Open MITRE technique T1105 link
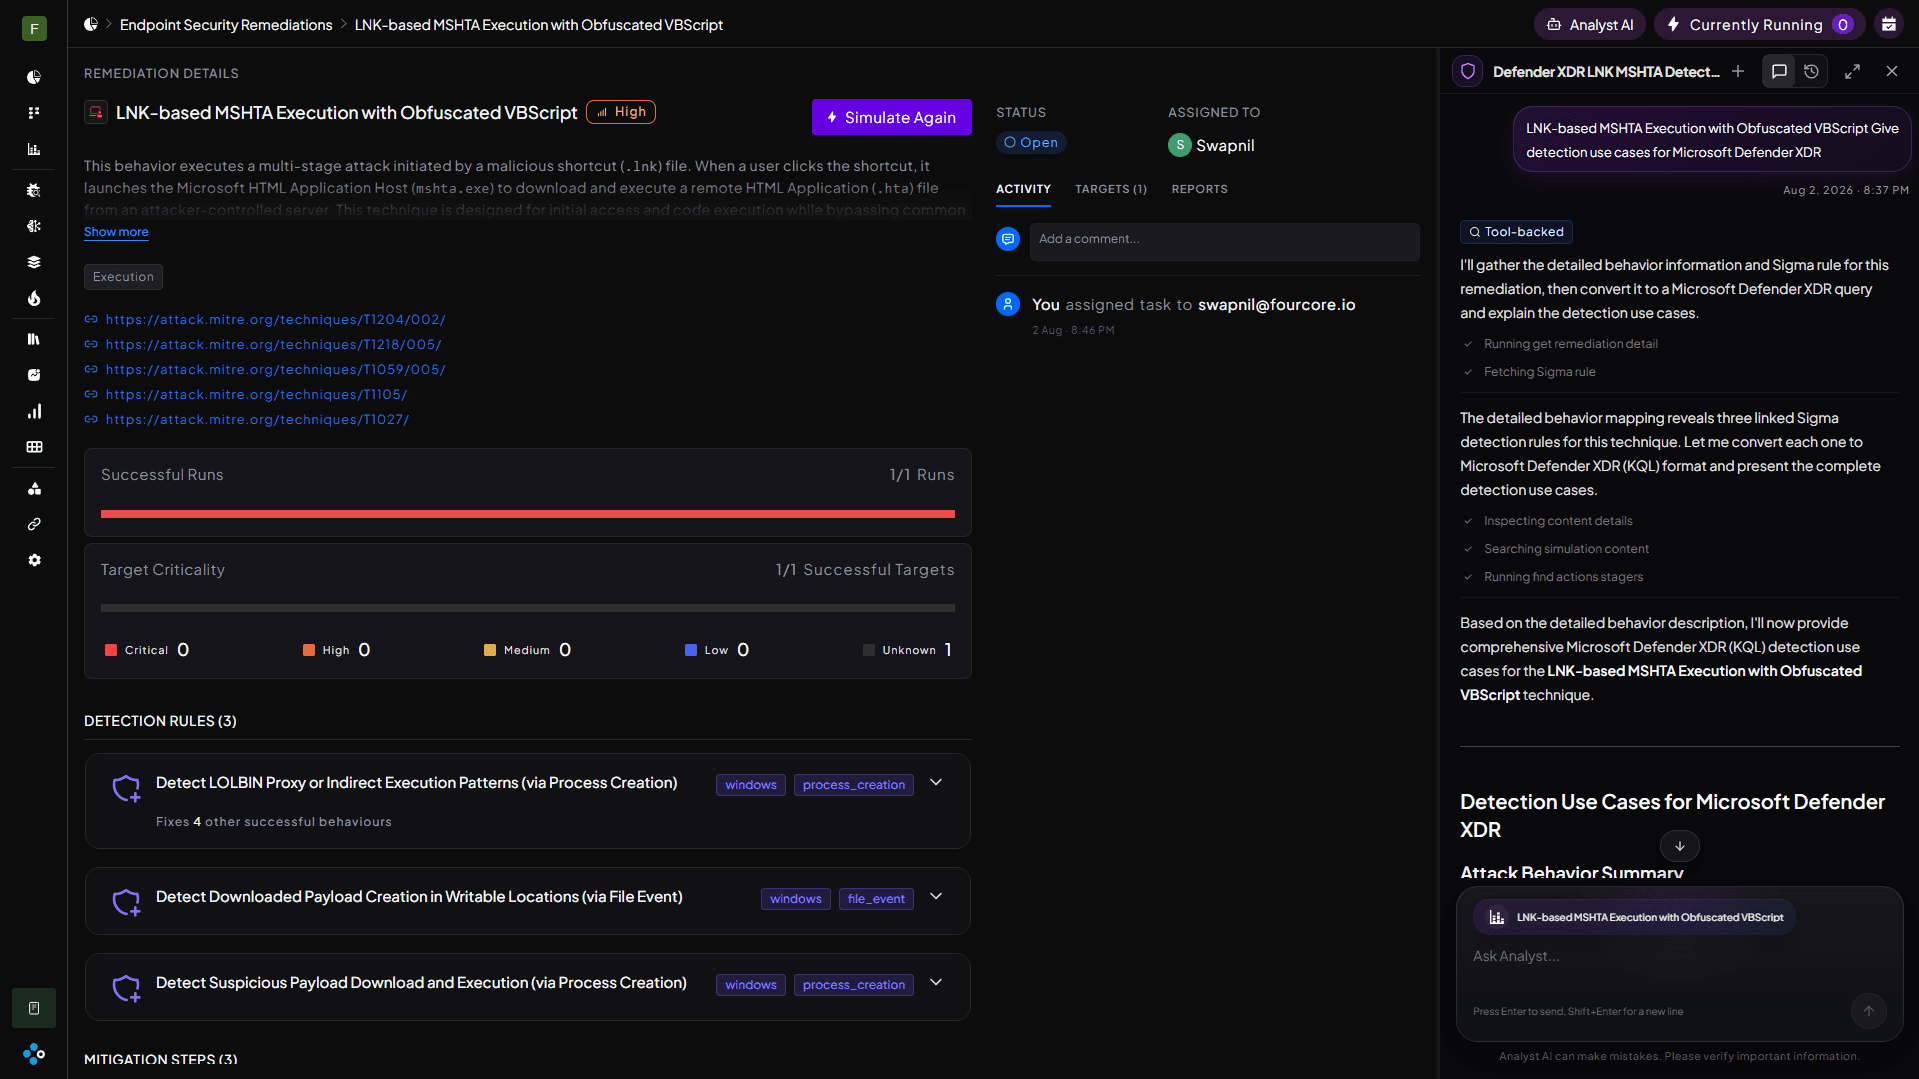Screen dimensions: 1919x1079 [x=257, y=395]
